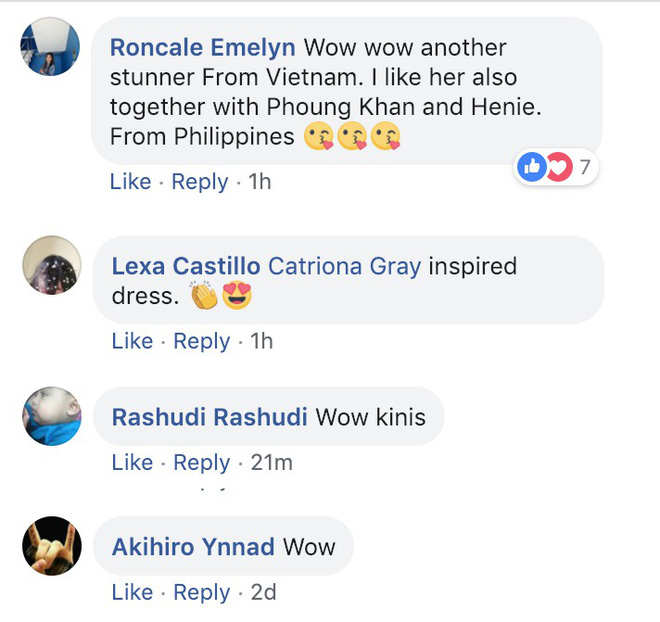Click the blue thumbs-up reaction icon
The image size is (660, 622).
pos(532,168)
